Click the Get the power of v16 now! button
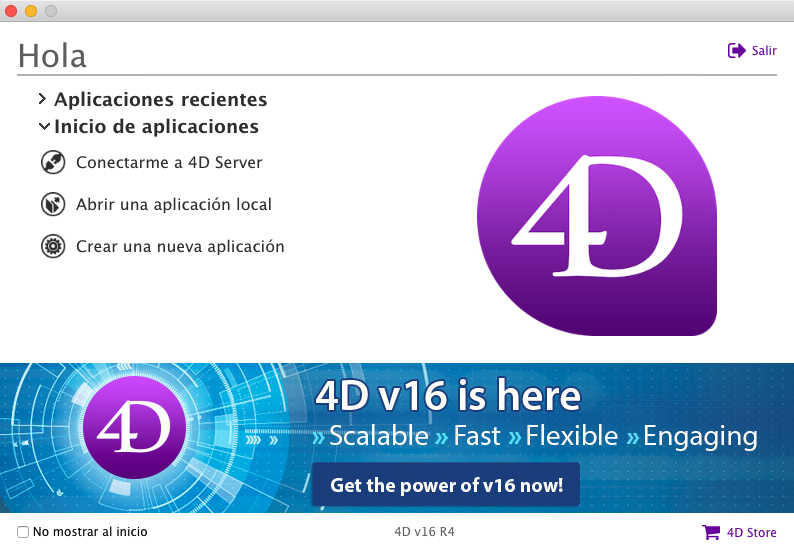Image resolution: width=794 pixels, height=551 pixels. point(446,485)
